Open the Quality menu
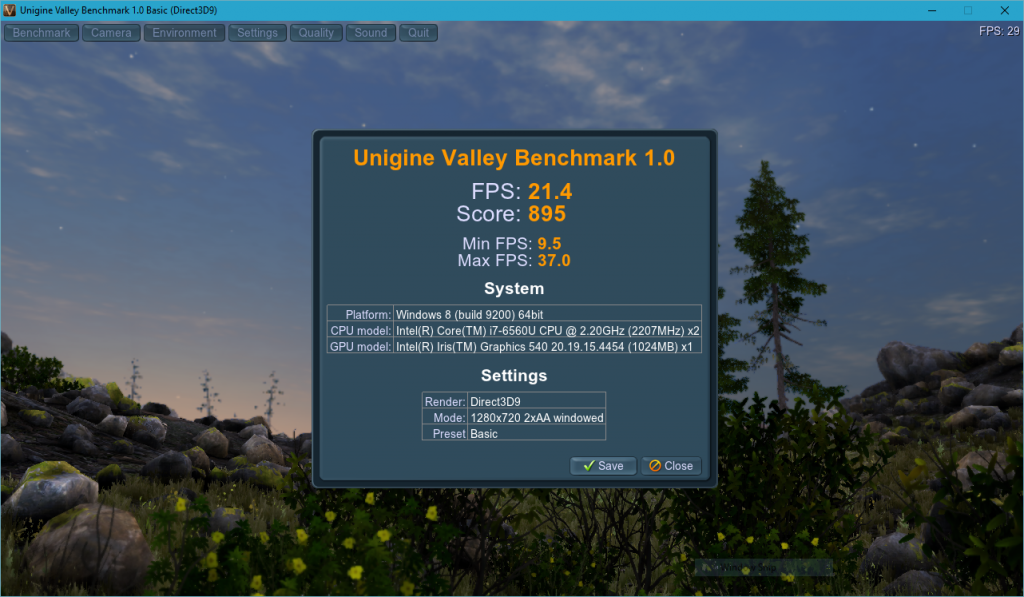The height and width of the screenshot is (597, 1024). tap(316, 33)
